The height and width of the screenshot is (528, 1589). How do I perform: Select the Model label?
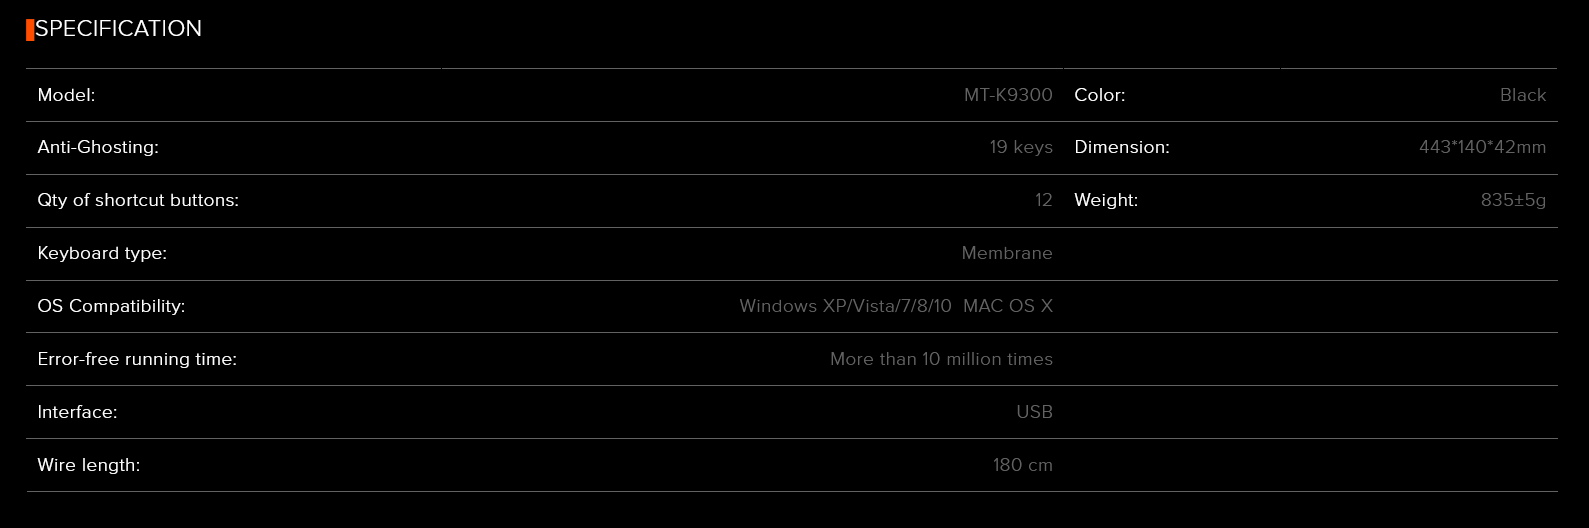[66, 95]
